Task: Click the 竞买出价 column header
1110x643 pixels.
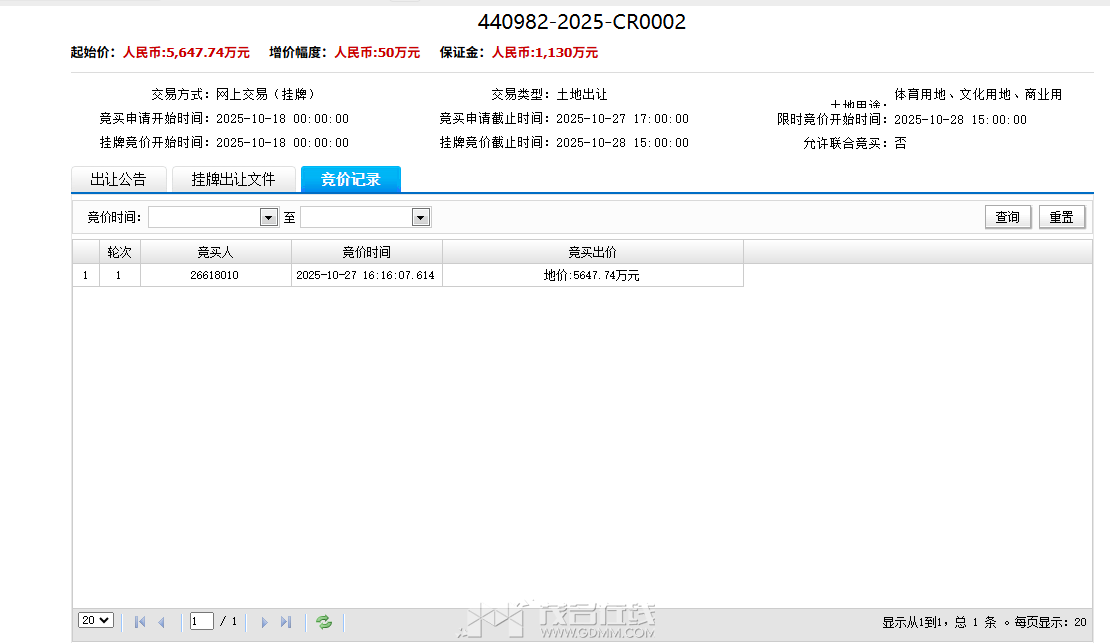Action: pos(592,252)
